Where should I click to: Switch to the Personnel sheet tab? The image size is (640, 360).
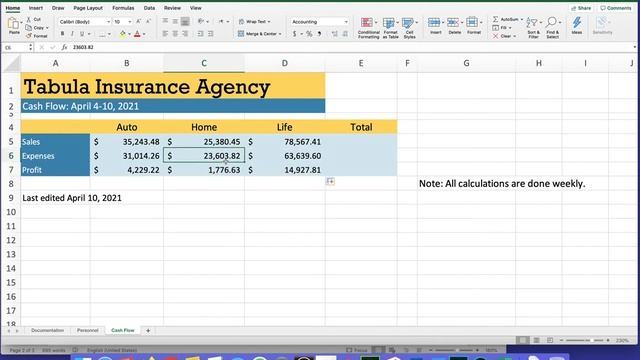[x=87, y=330]
